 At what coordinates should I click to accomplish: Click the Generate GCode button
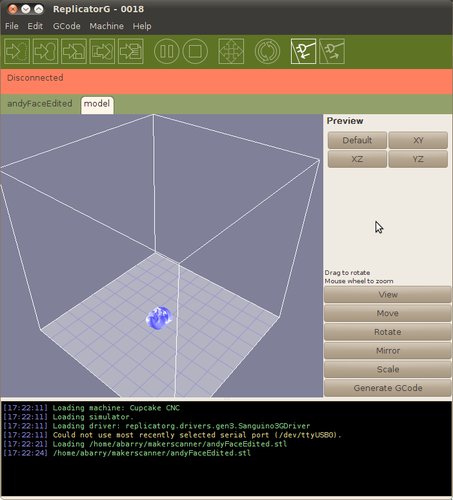[388, 388]
